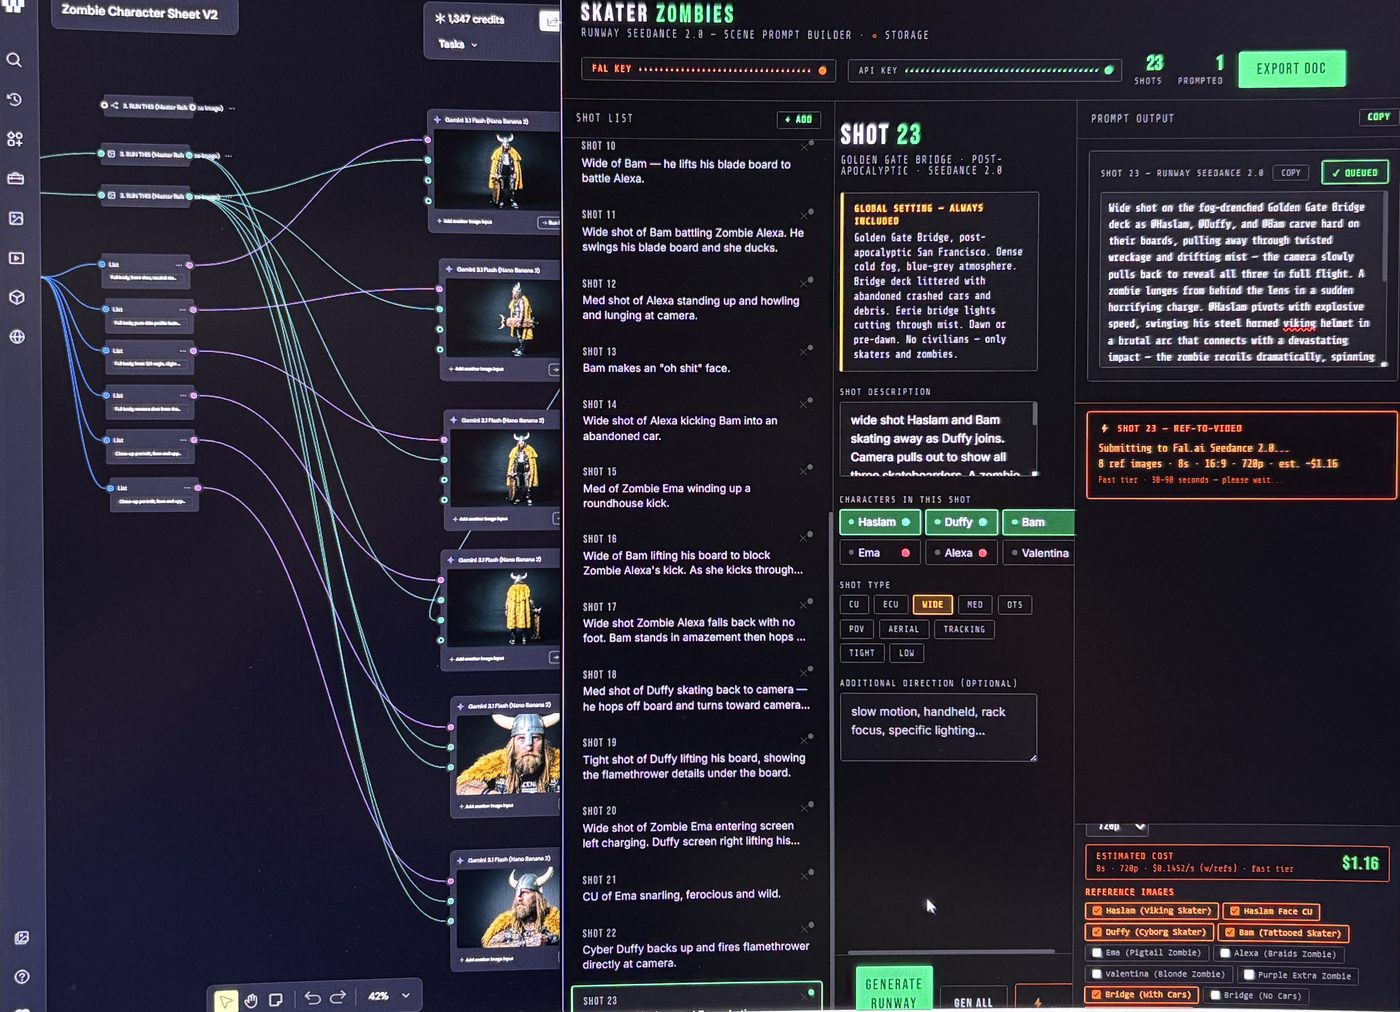Open the search tool in left sidebar
Viewport: 1400px width, 1012px height.
pos(14,60)
